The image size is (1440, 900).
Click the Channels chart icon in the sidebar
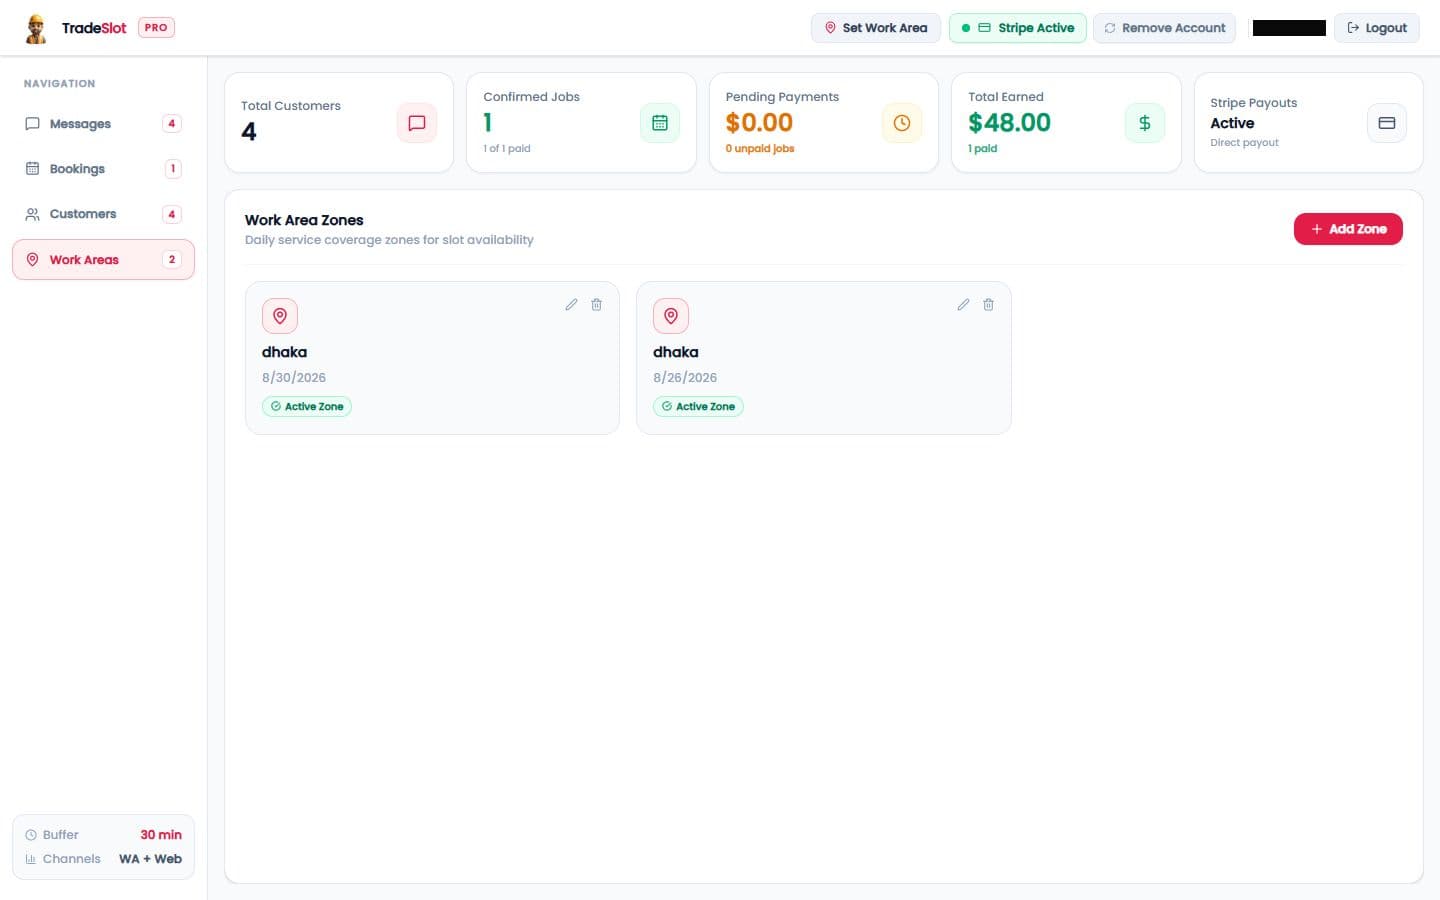click(31, 859)
